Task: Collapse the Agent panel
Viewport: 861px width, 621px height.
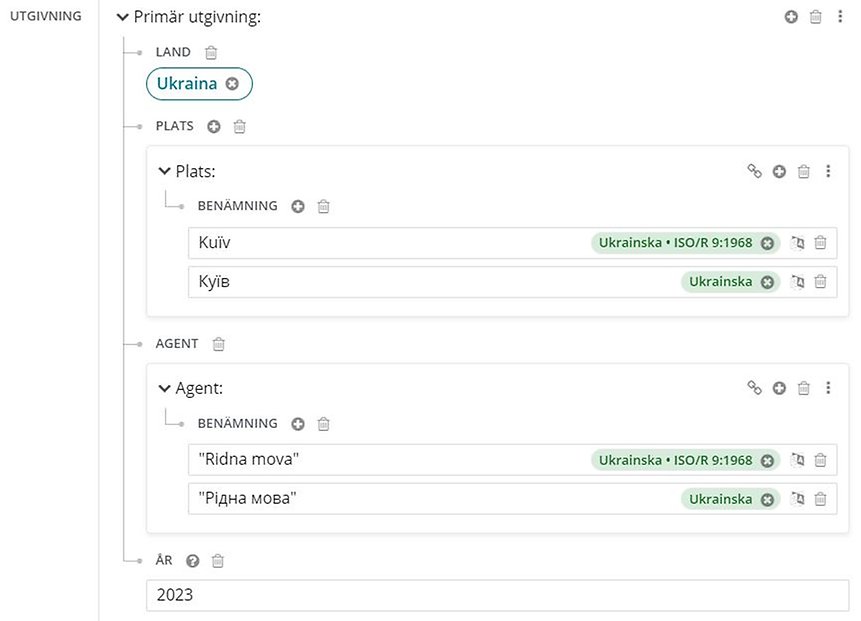Action: click(164, 388)
